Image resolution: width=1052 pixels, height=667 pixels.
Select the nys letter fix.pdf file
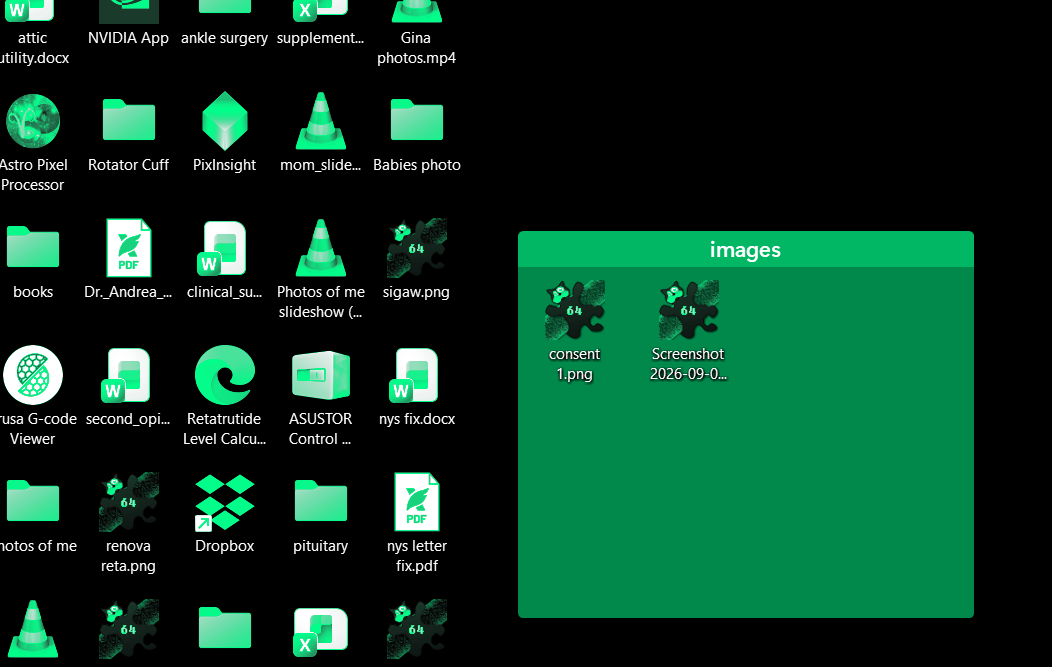417,523
